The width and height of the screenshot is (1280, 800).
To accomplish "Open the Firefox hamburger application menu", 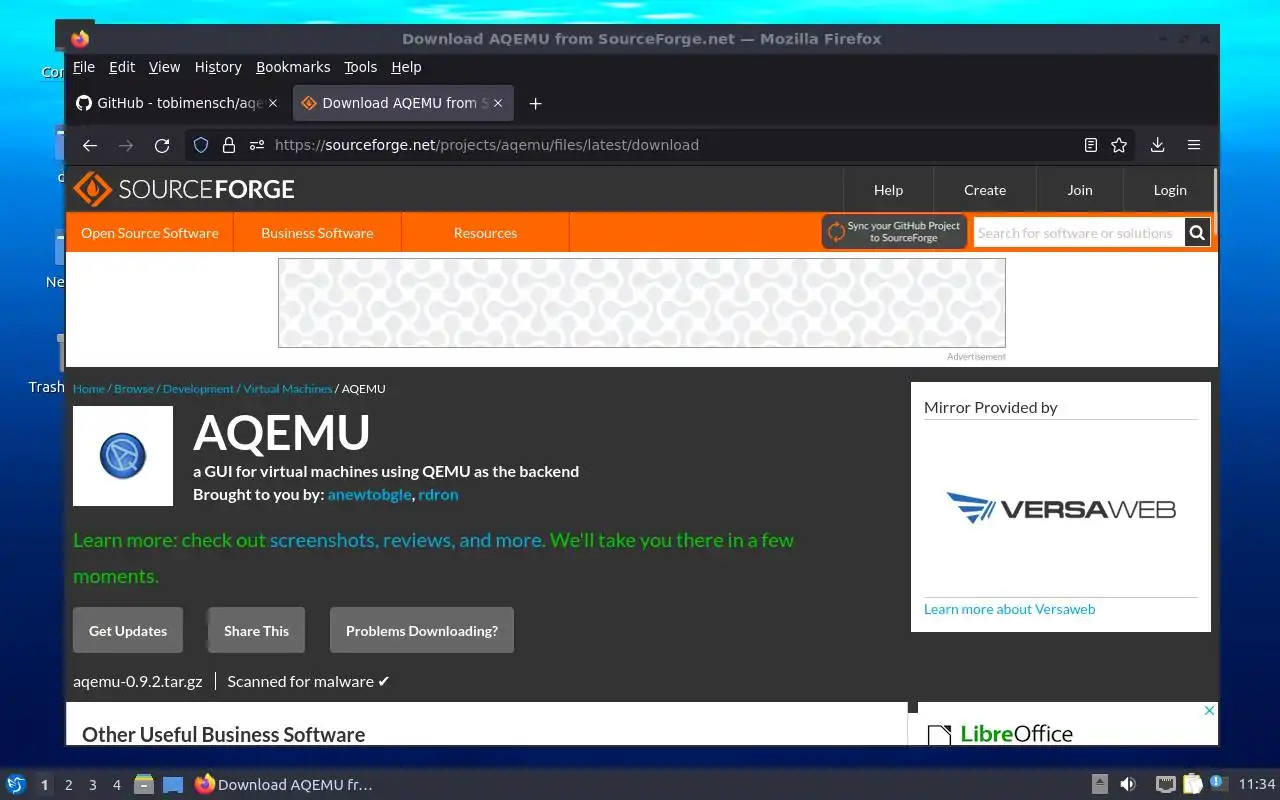I will point(1194,145).
